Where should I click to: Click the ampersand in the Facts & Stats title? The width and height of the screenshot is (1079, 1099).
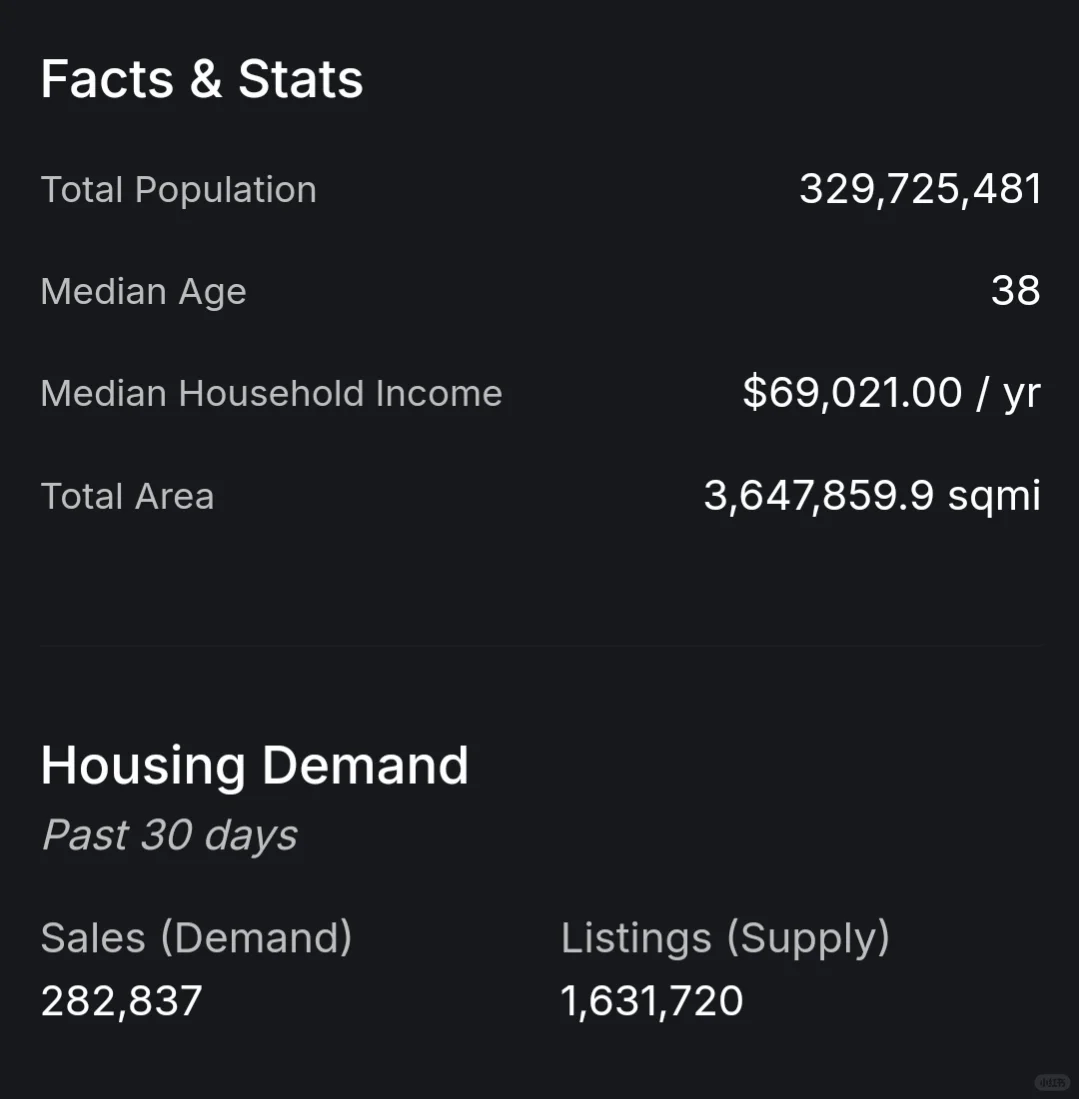click(205, 79)
